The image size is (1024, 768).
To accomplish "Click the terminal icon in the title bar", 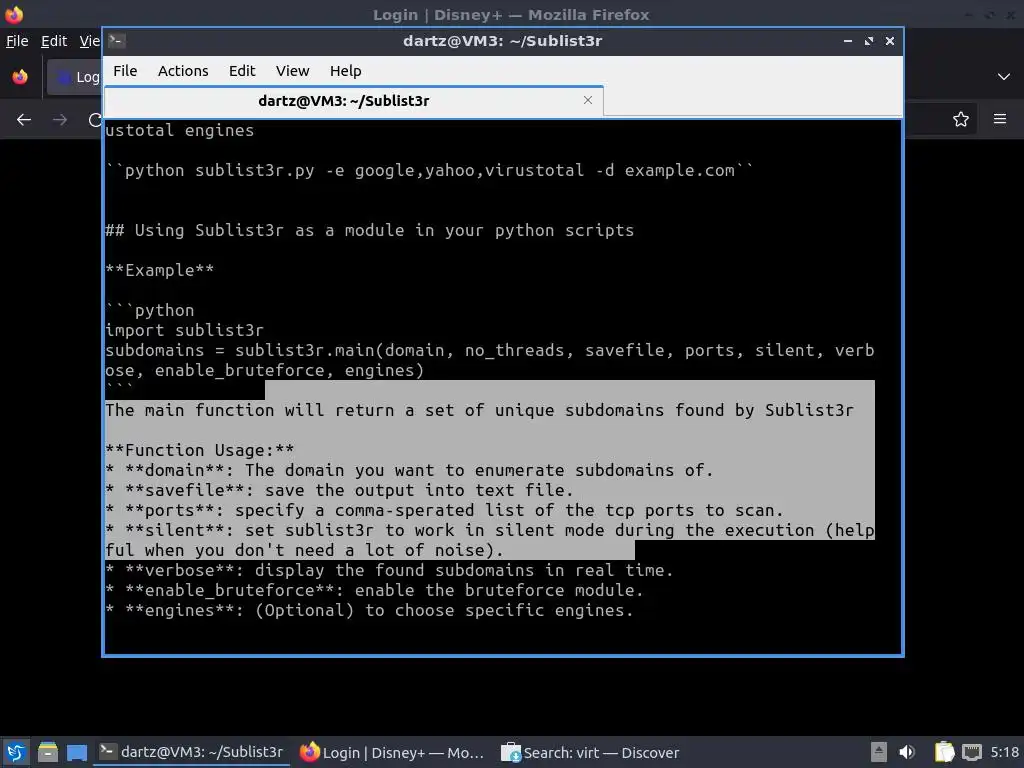I will [x=116, y=40].
